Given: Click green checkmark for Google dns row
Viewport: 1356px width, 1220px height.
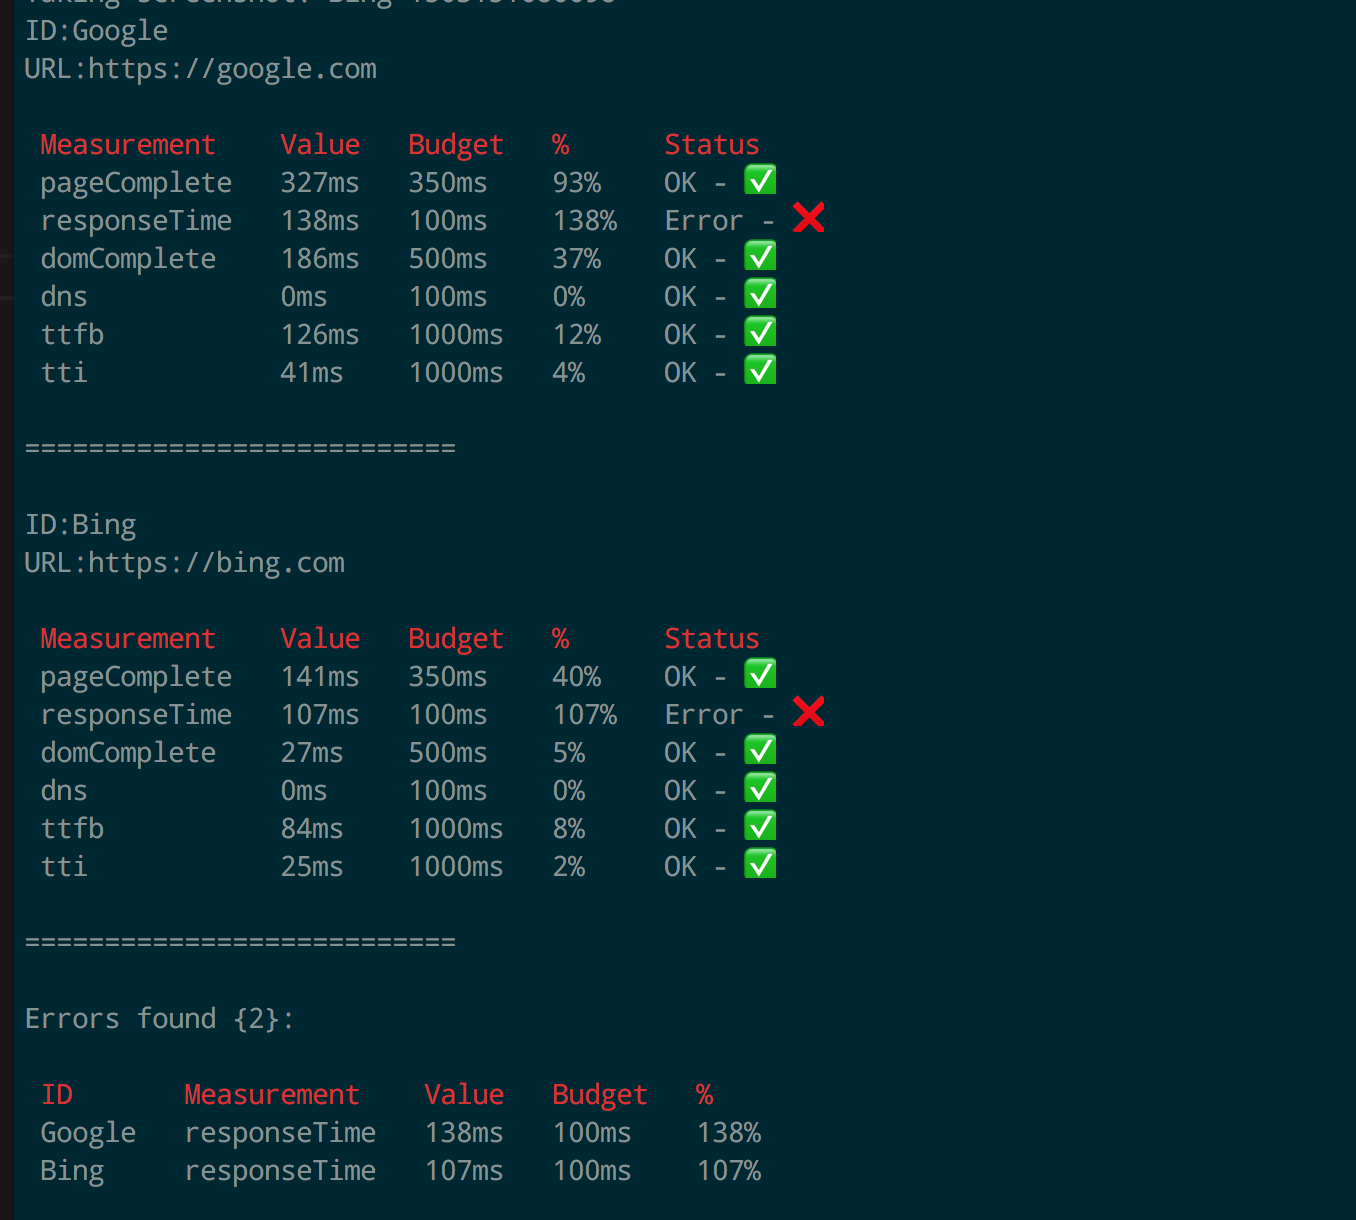Looking at the screenshot, I should coord(760,295).
